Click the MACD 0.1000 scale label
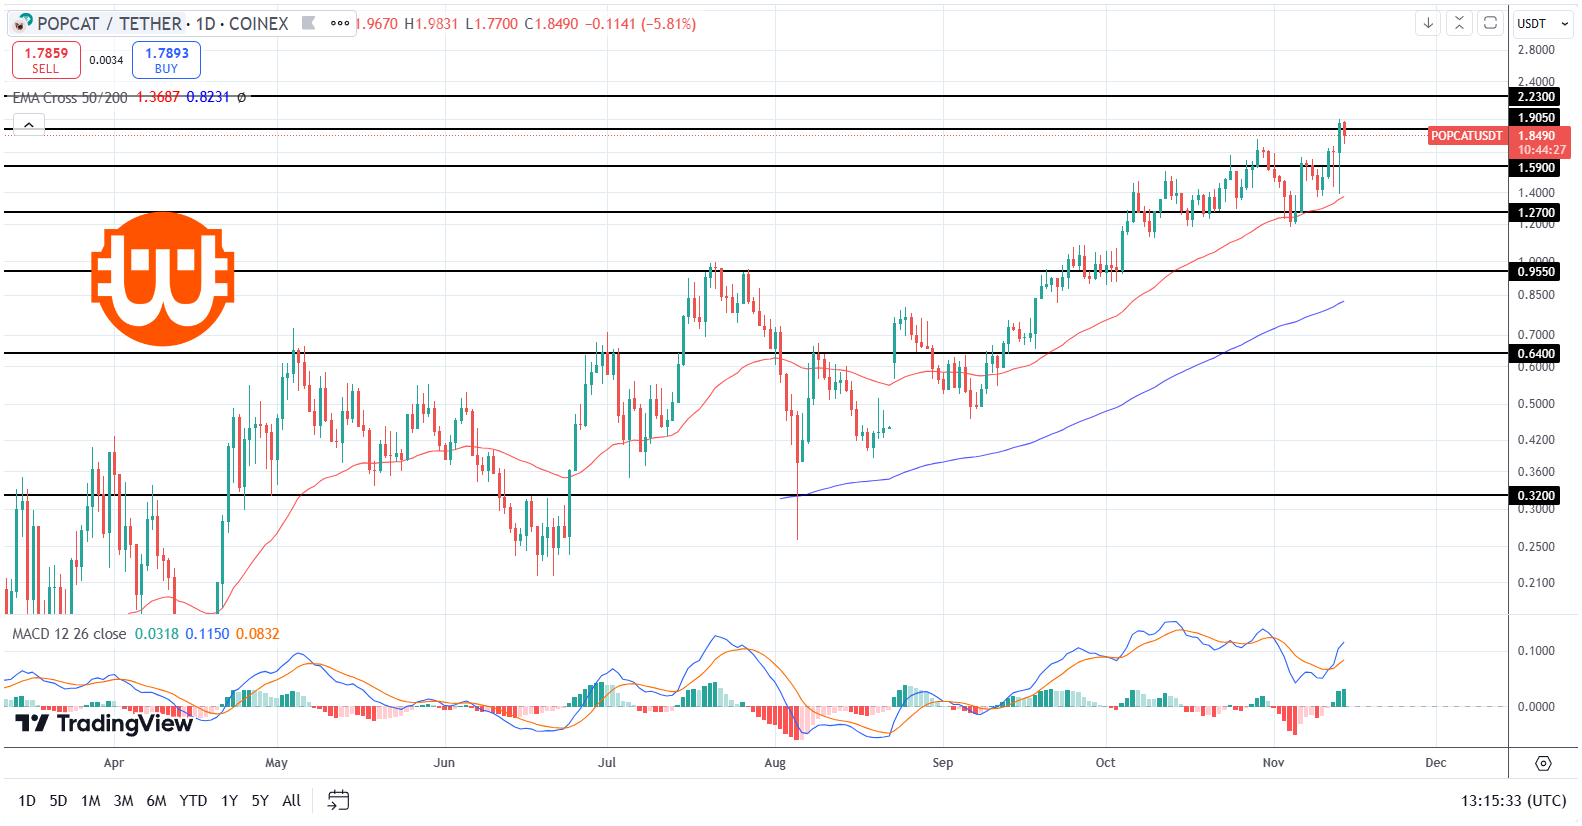This screenshot has width=1582, height=826. 1536,651
